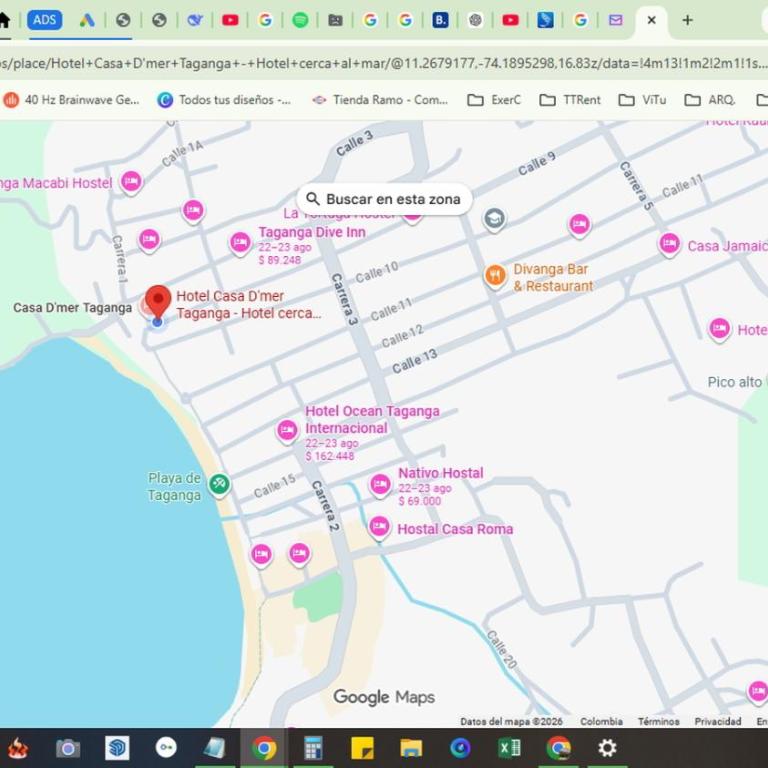Select the Macabi Hostel pin

click(131, 182)
